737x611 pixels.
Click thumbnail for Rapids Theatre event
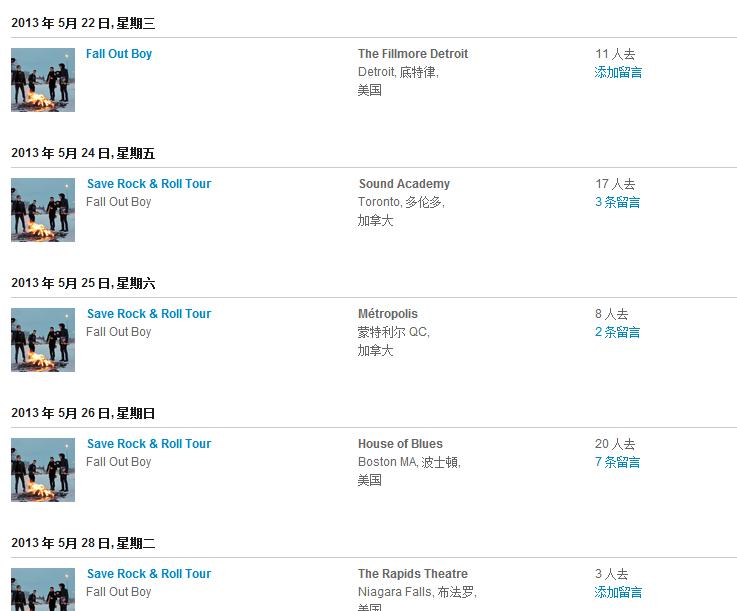pos(43,590)
